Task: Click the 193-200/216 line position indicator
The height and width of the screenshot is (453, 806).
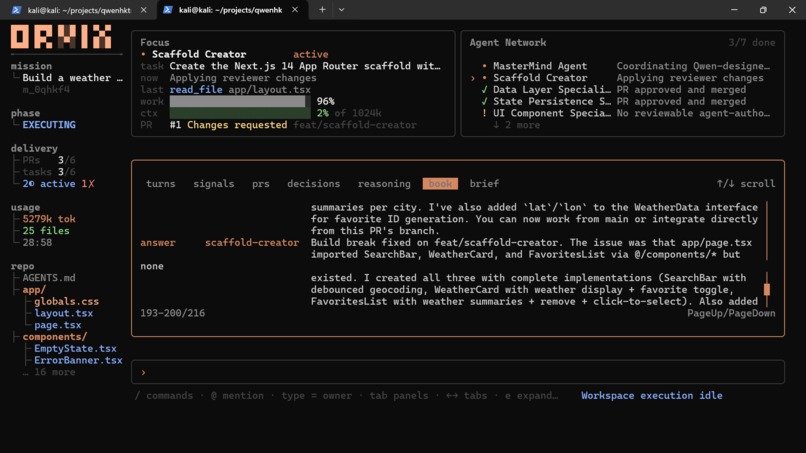Action: tap(172, 313)
